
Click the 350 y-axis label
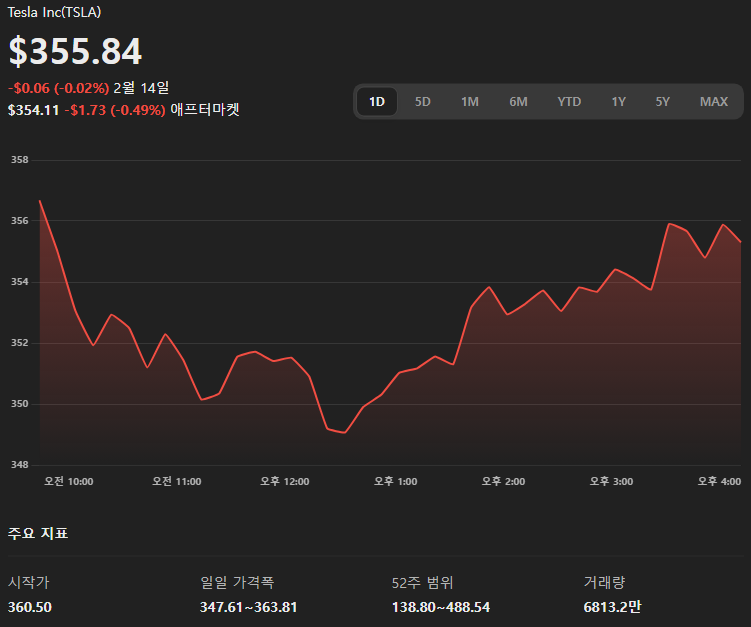(x=20, y=404)
